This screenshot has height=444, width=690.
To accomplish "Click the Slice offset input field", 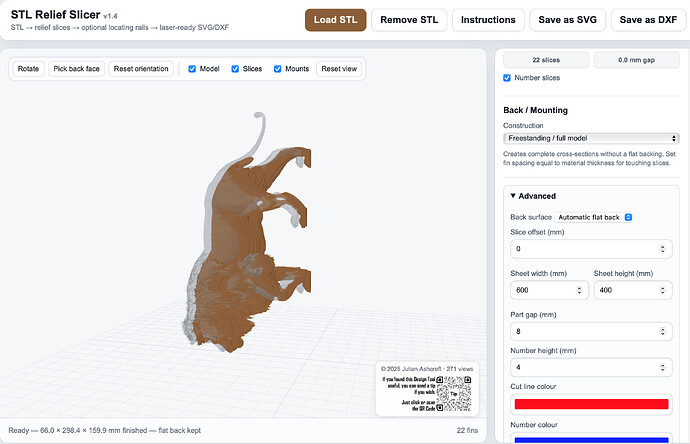I will point(591,249).
